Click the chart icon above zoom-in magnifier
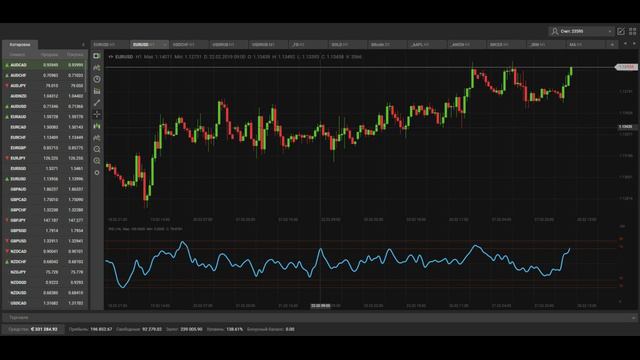 [x=97, y=138]
